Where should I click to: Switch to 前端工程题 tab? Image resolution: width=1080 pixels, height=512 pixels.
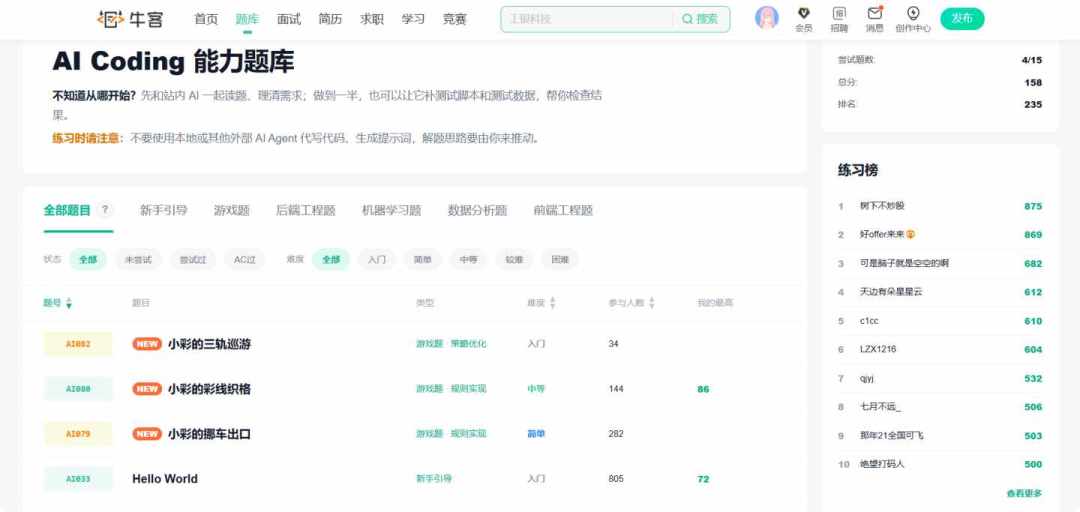[563, 210]
